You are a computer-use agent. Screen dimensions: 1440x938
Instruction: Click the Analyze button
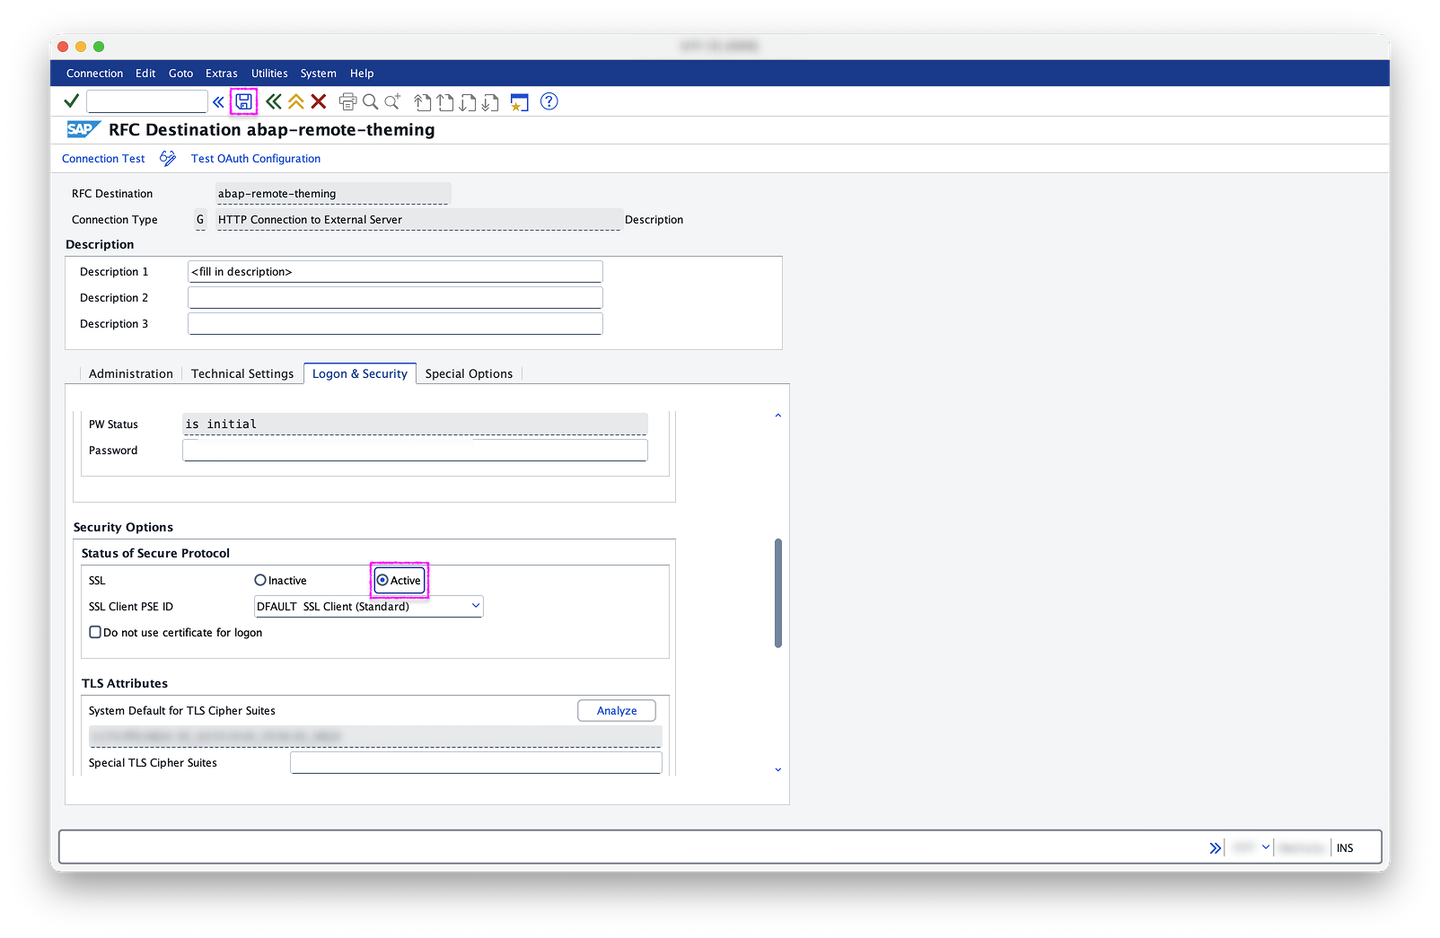pyautogui.click(x=617, y=710)
